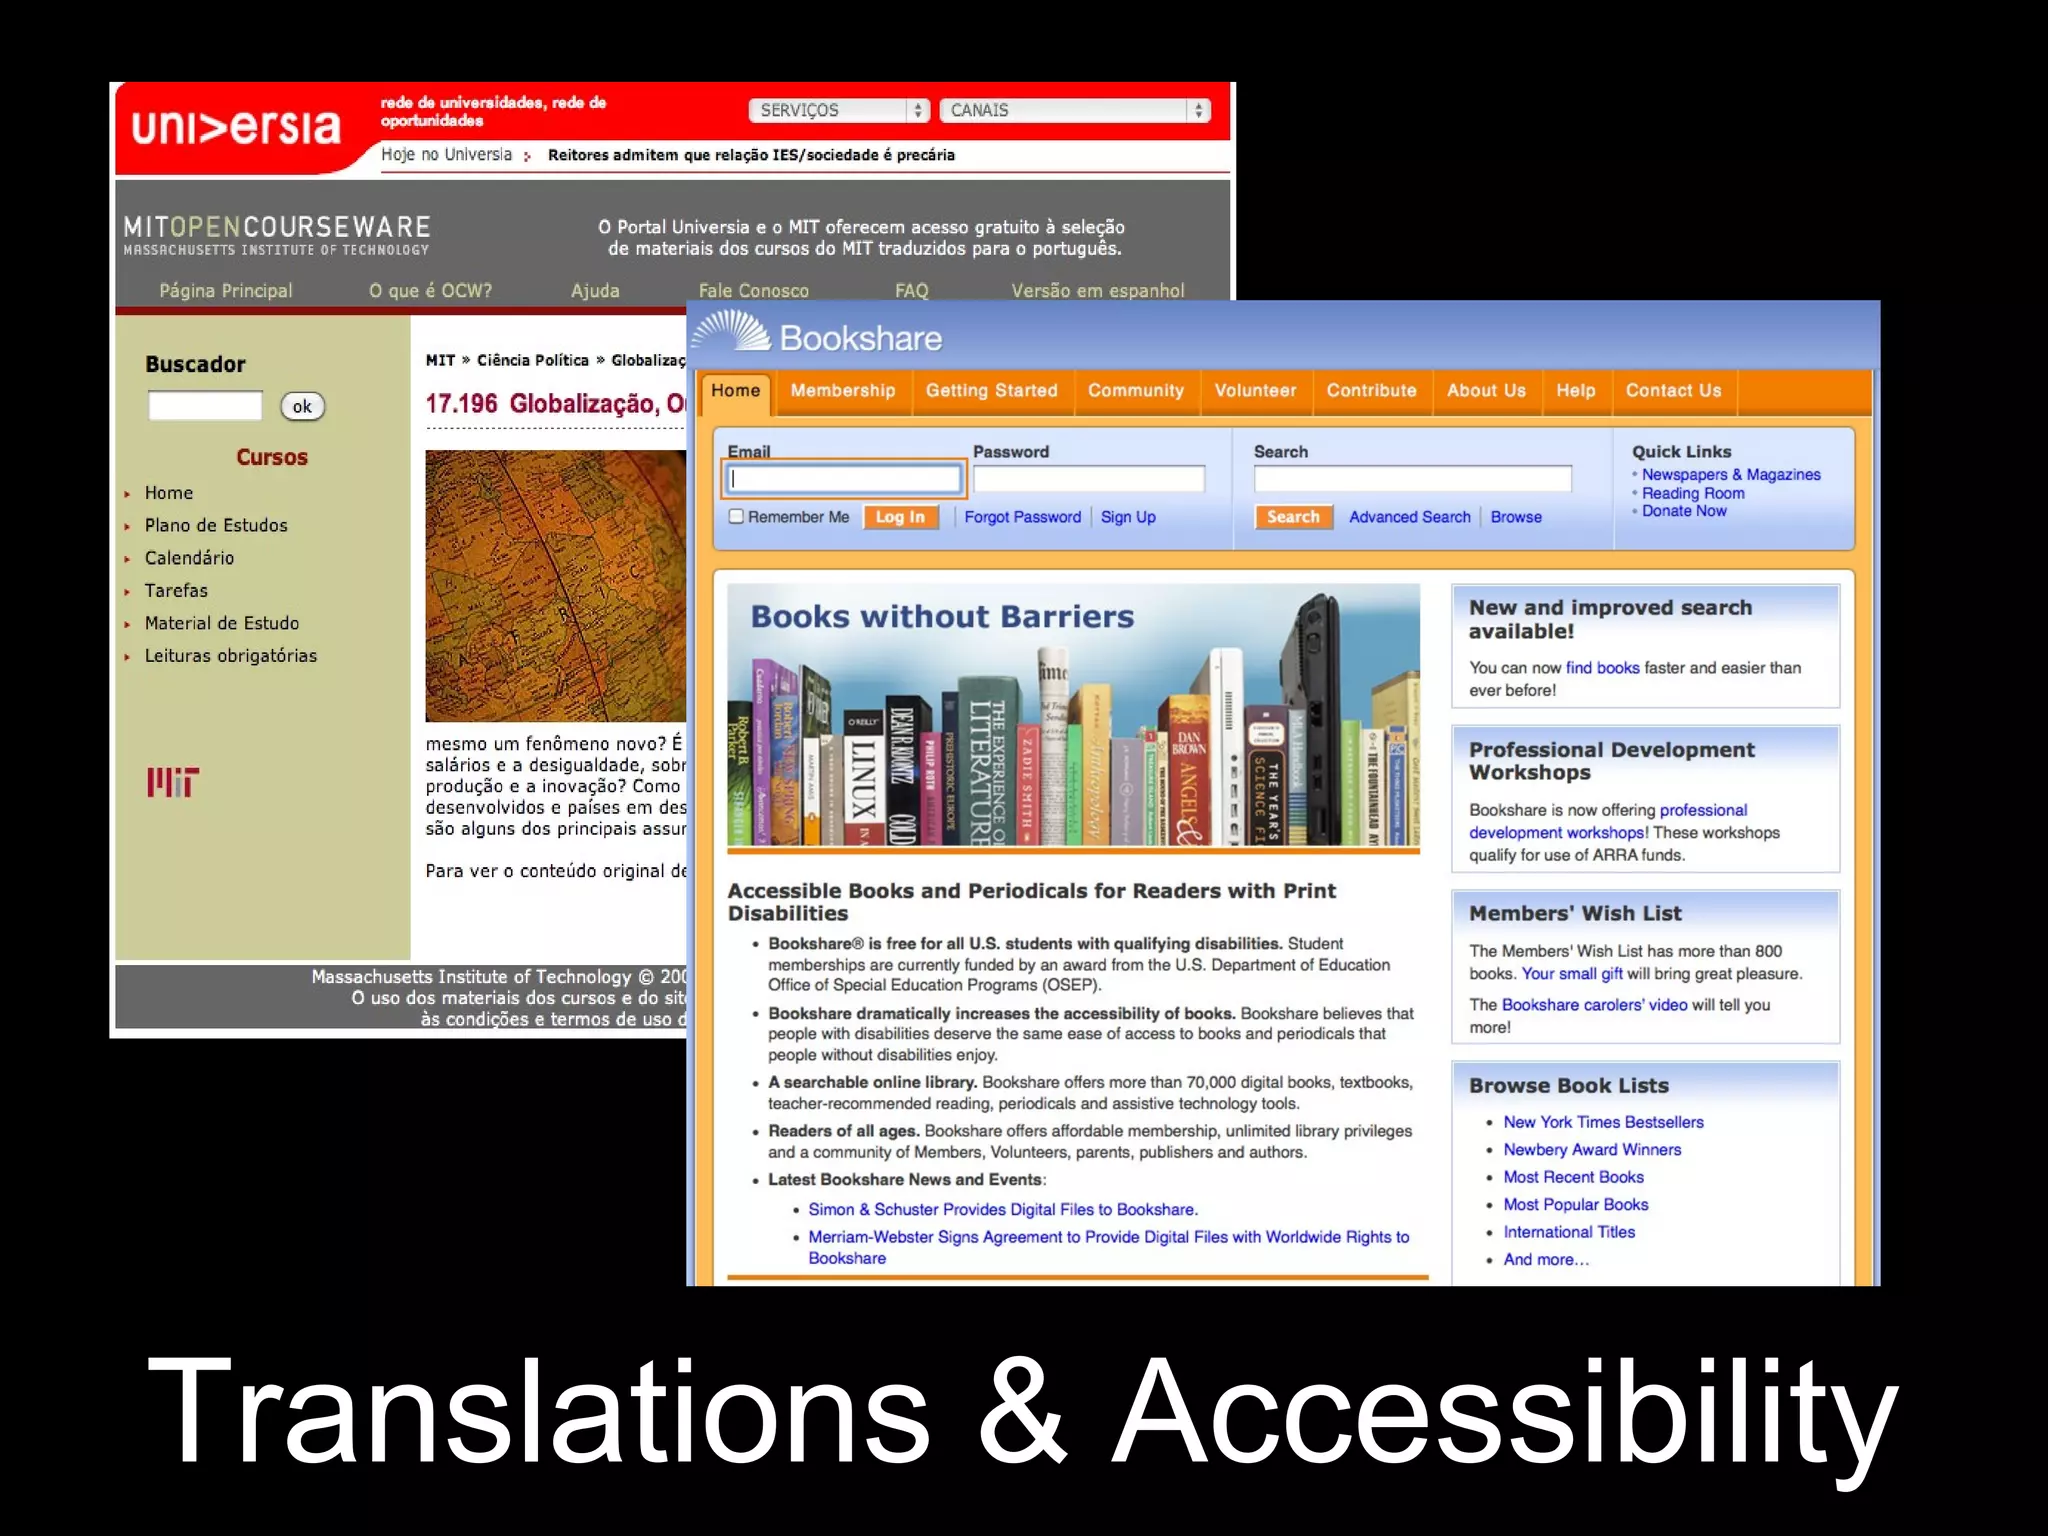
Task: Open the Forgot Password link
Action: coord(1022,517)
